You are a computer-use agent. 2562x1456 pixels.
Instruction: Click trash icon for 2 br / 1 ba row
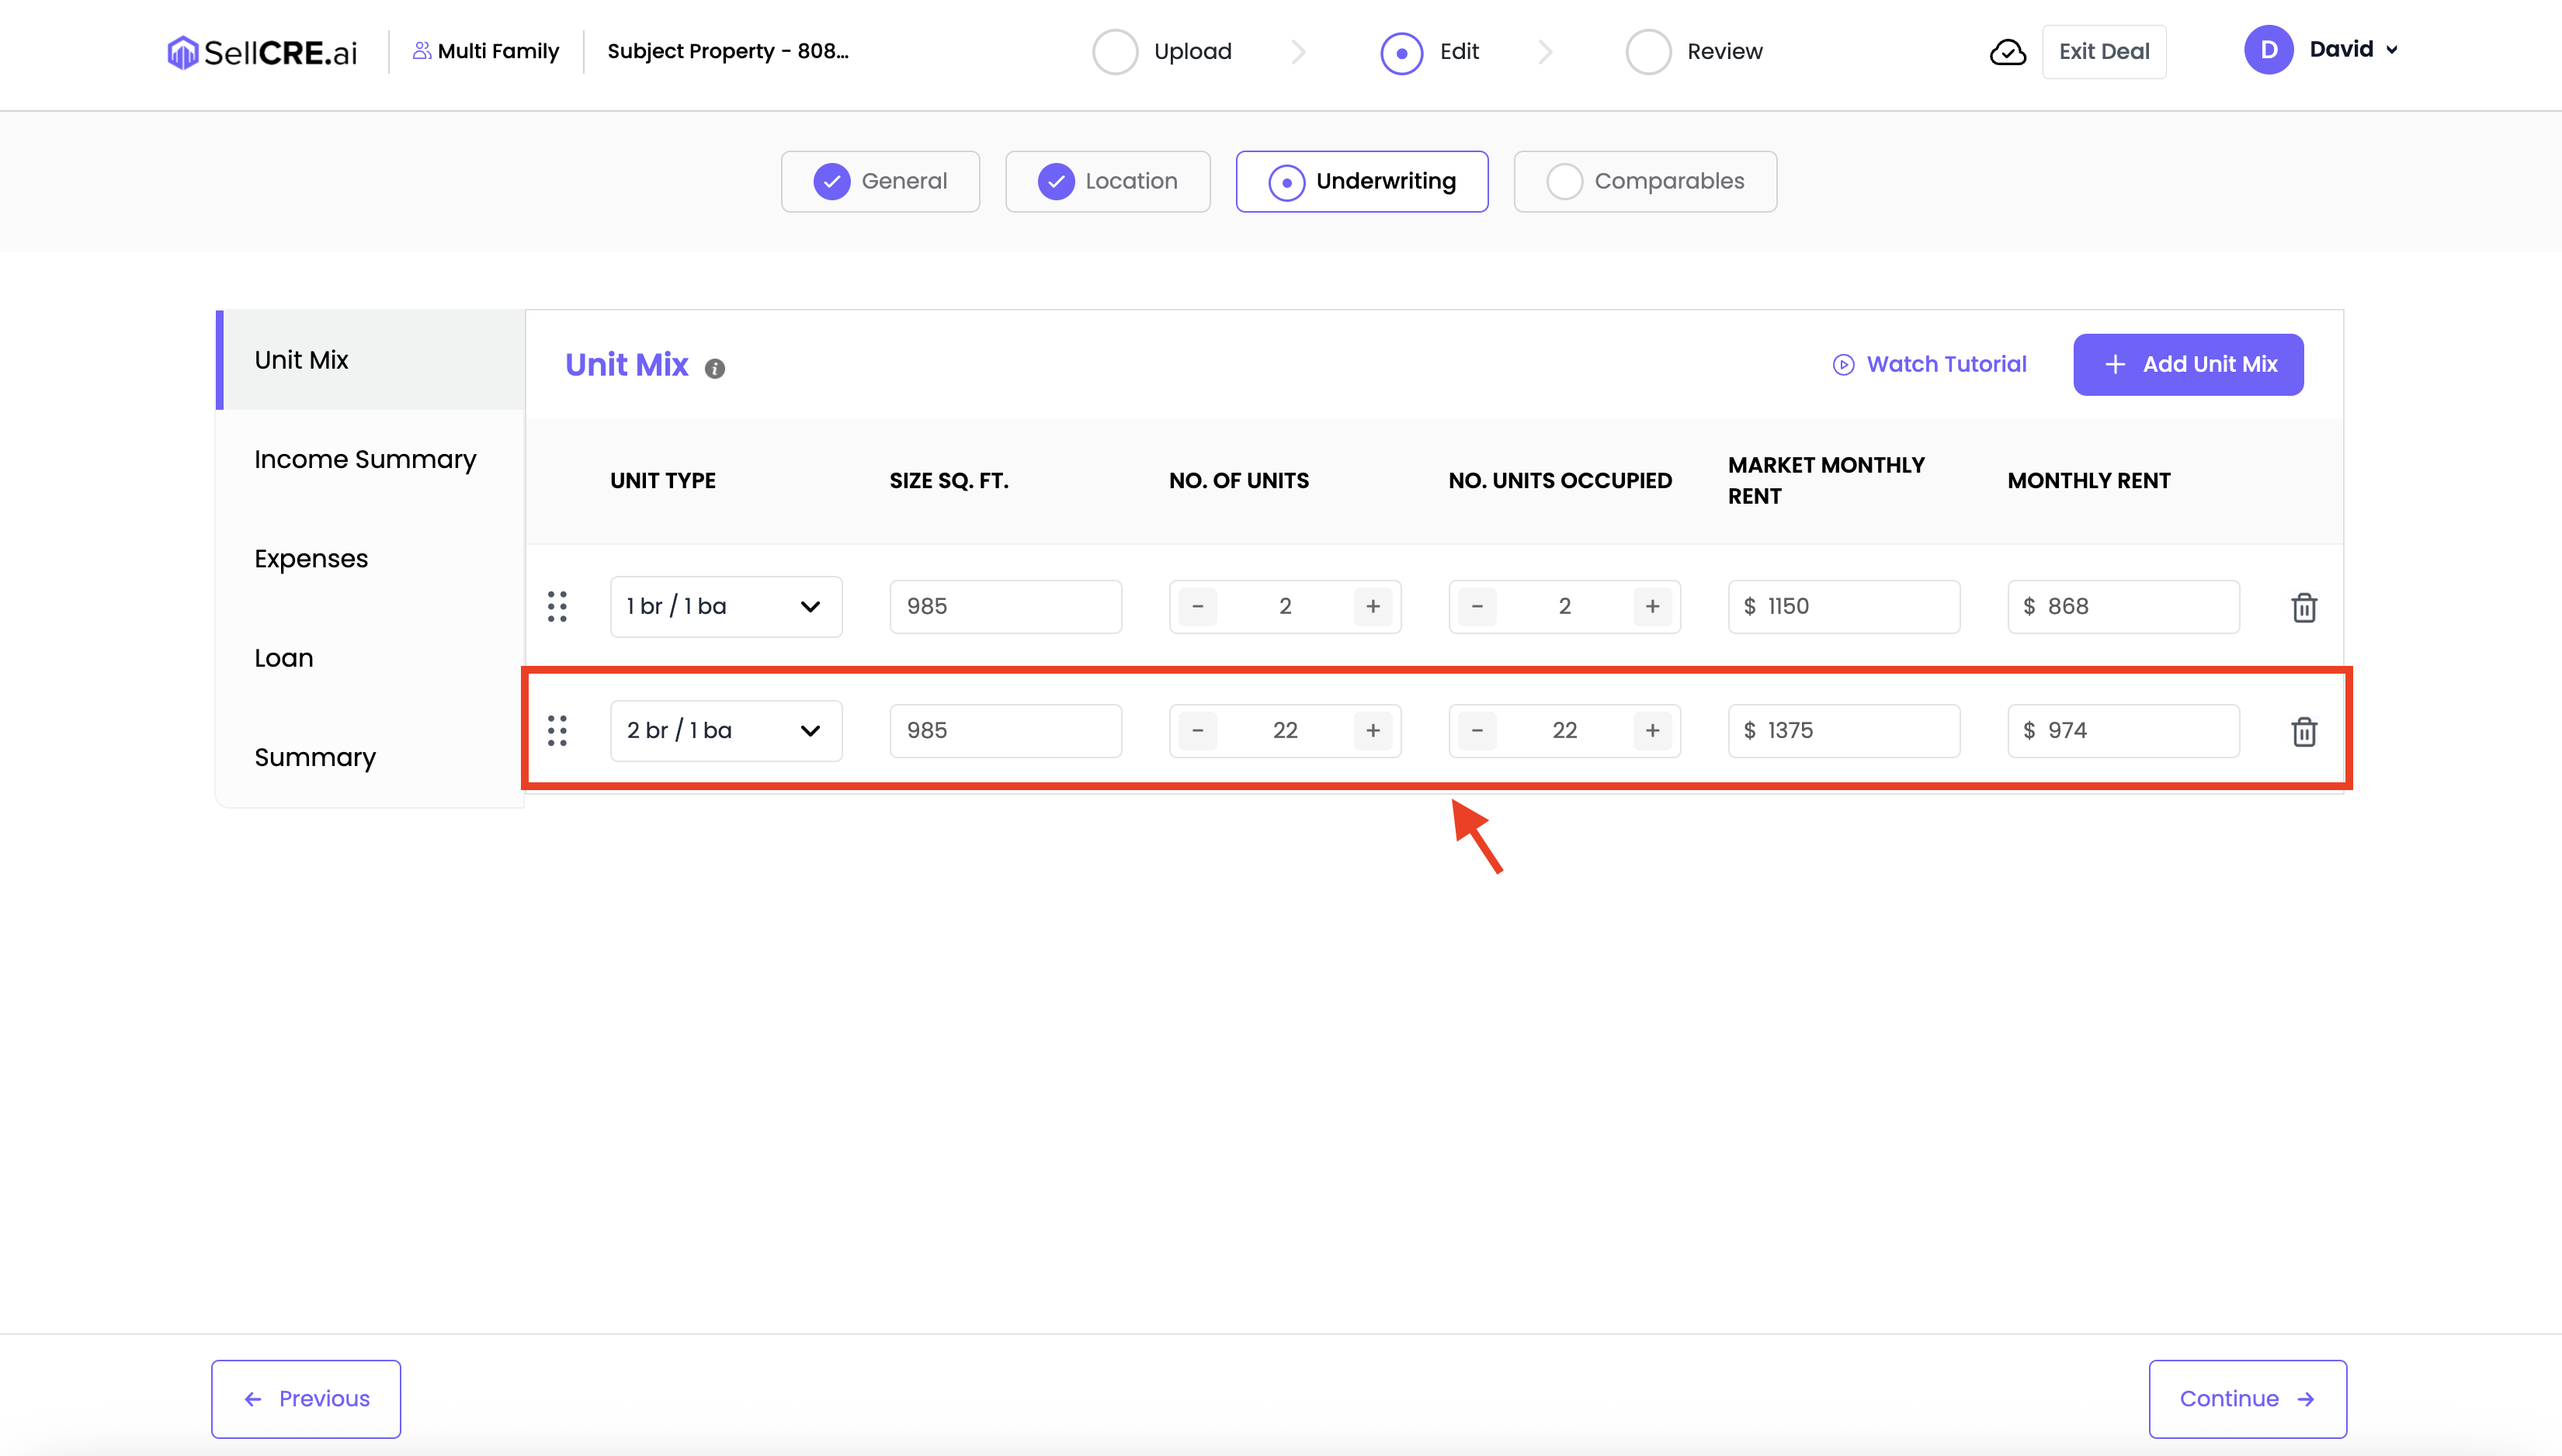[2303, 731]
